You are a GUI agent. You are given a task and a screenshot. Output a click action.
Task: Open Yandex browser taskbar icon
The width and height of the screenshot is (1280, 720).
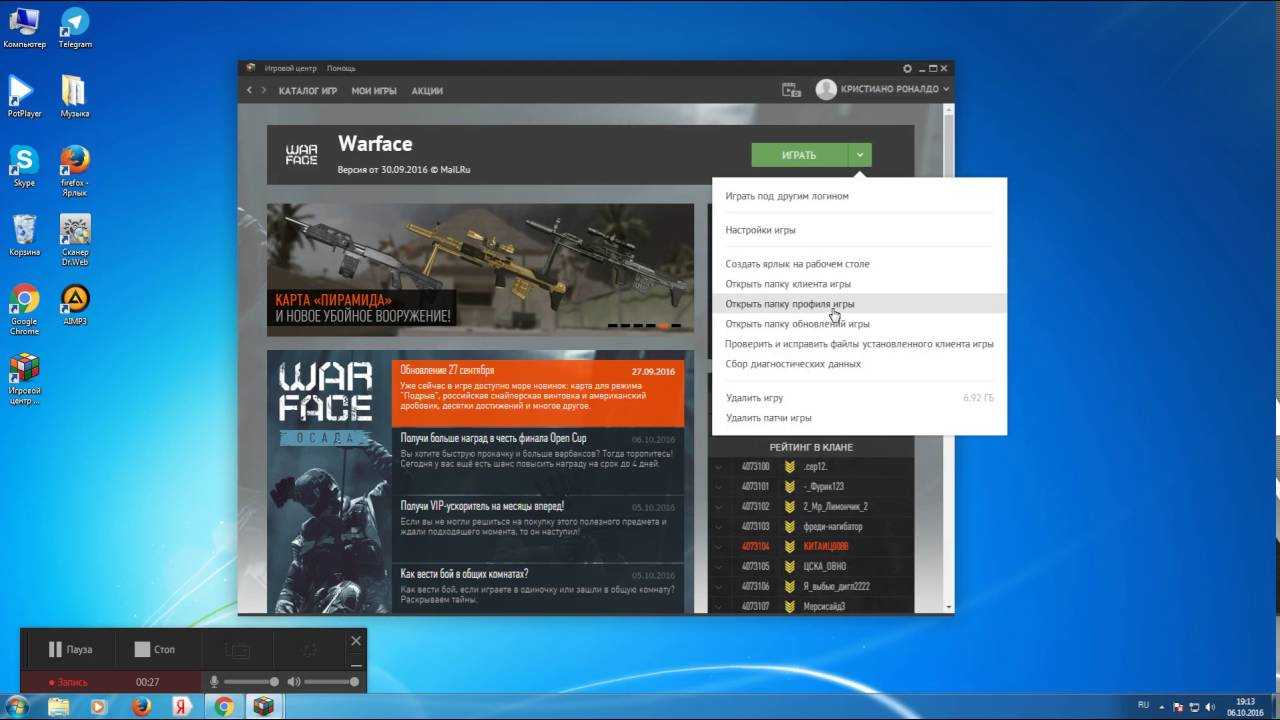pyautogui.click(x=181, y=706)
